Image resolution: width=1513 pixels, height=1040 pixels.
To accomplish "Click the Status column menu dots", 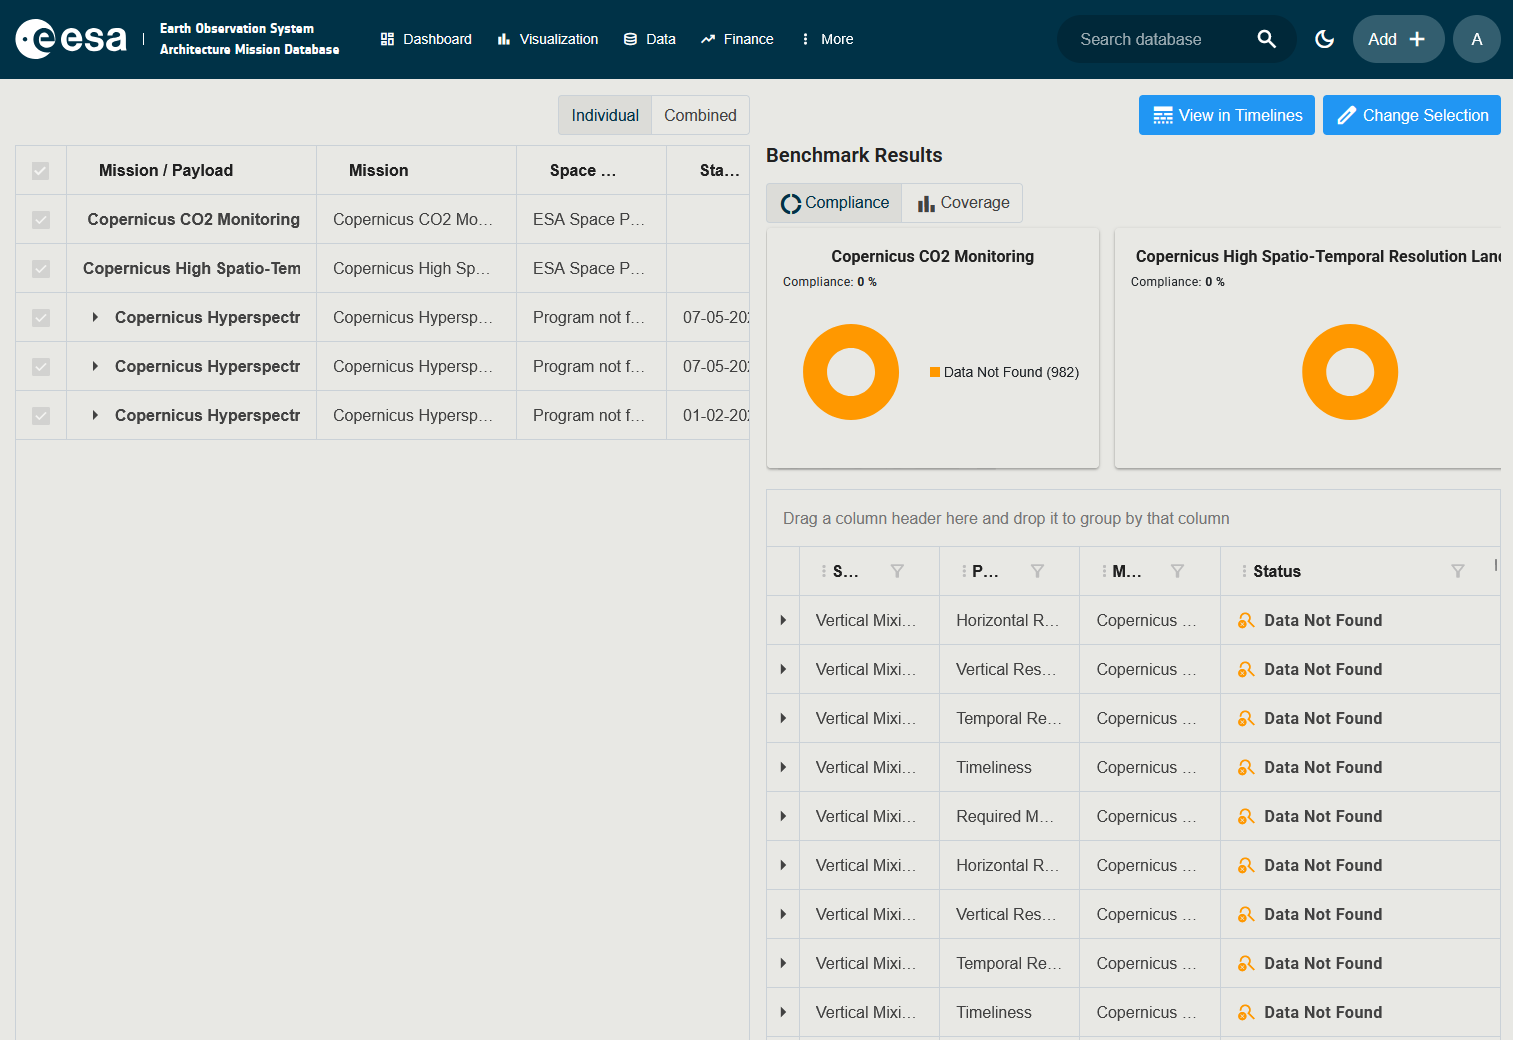I will click(x=1244, y=571).
